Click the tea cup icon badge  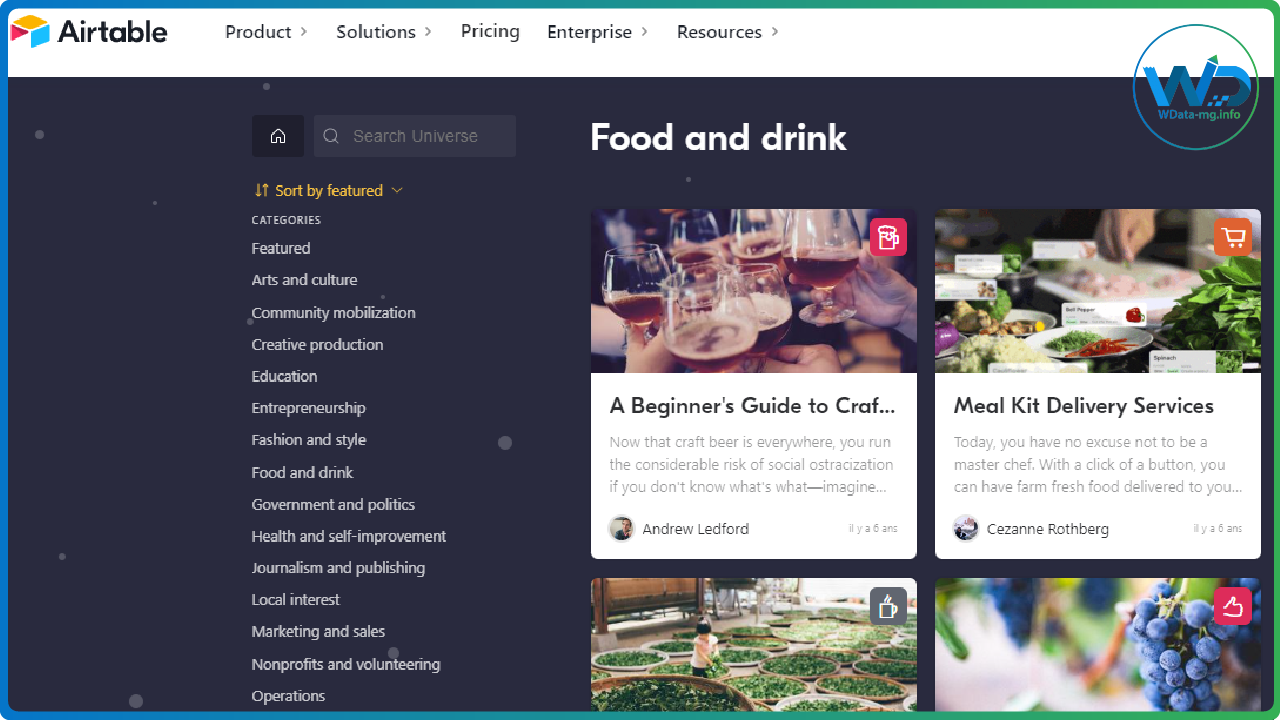[x=888, y=606]
